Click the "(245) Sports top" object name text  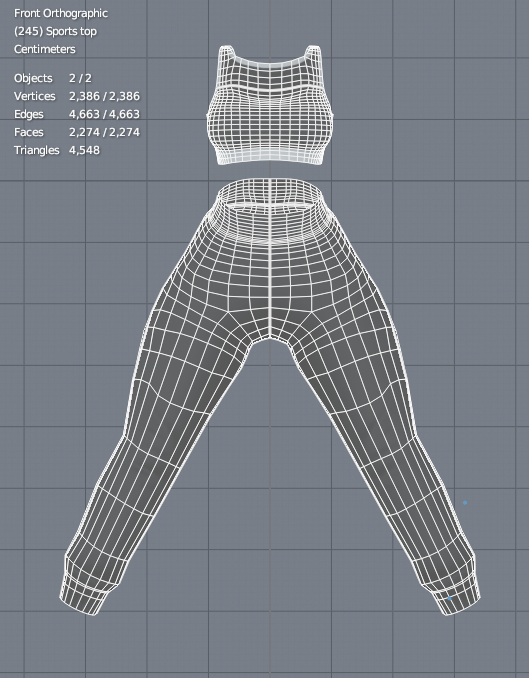point(55,32)
